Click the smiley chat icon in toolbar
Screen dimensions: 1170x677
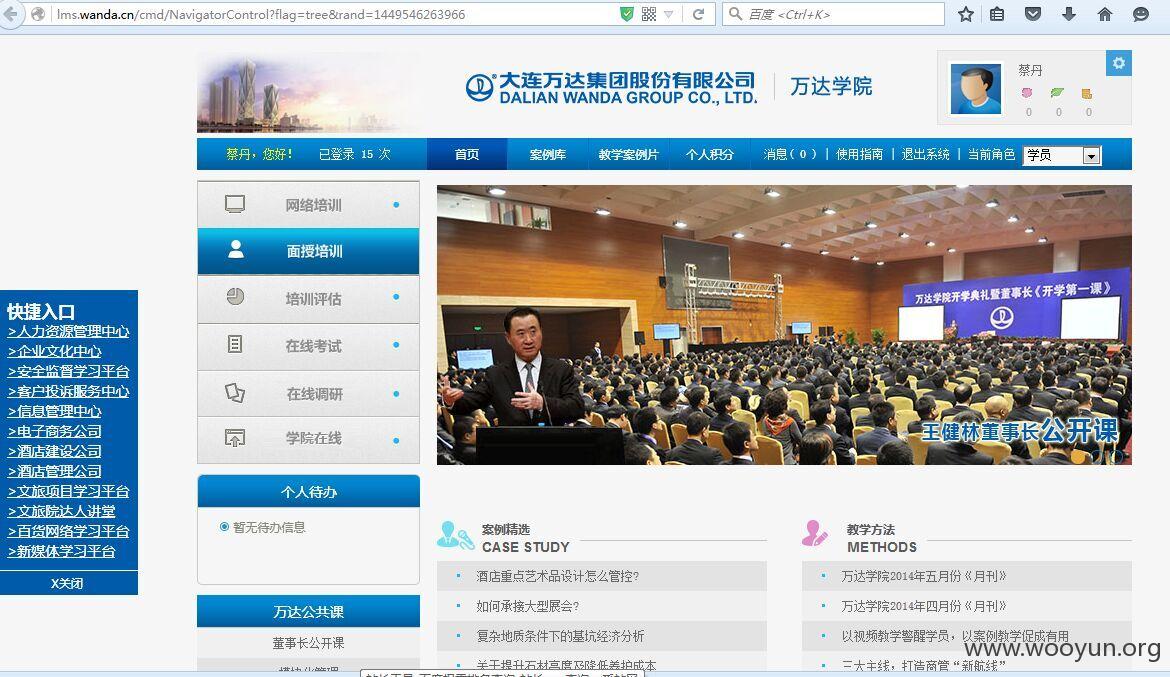tap(1141, 14)
